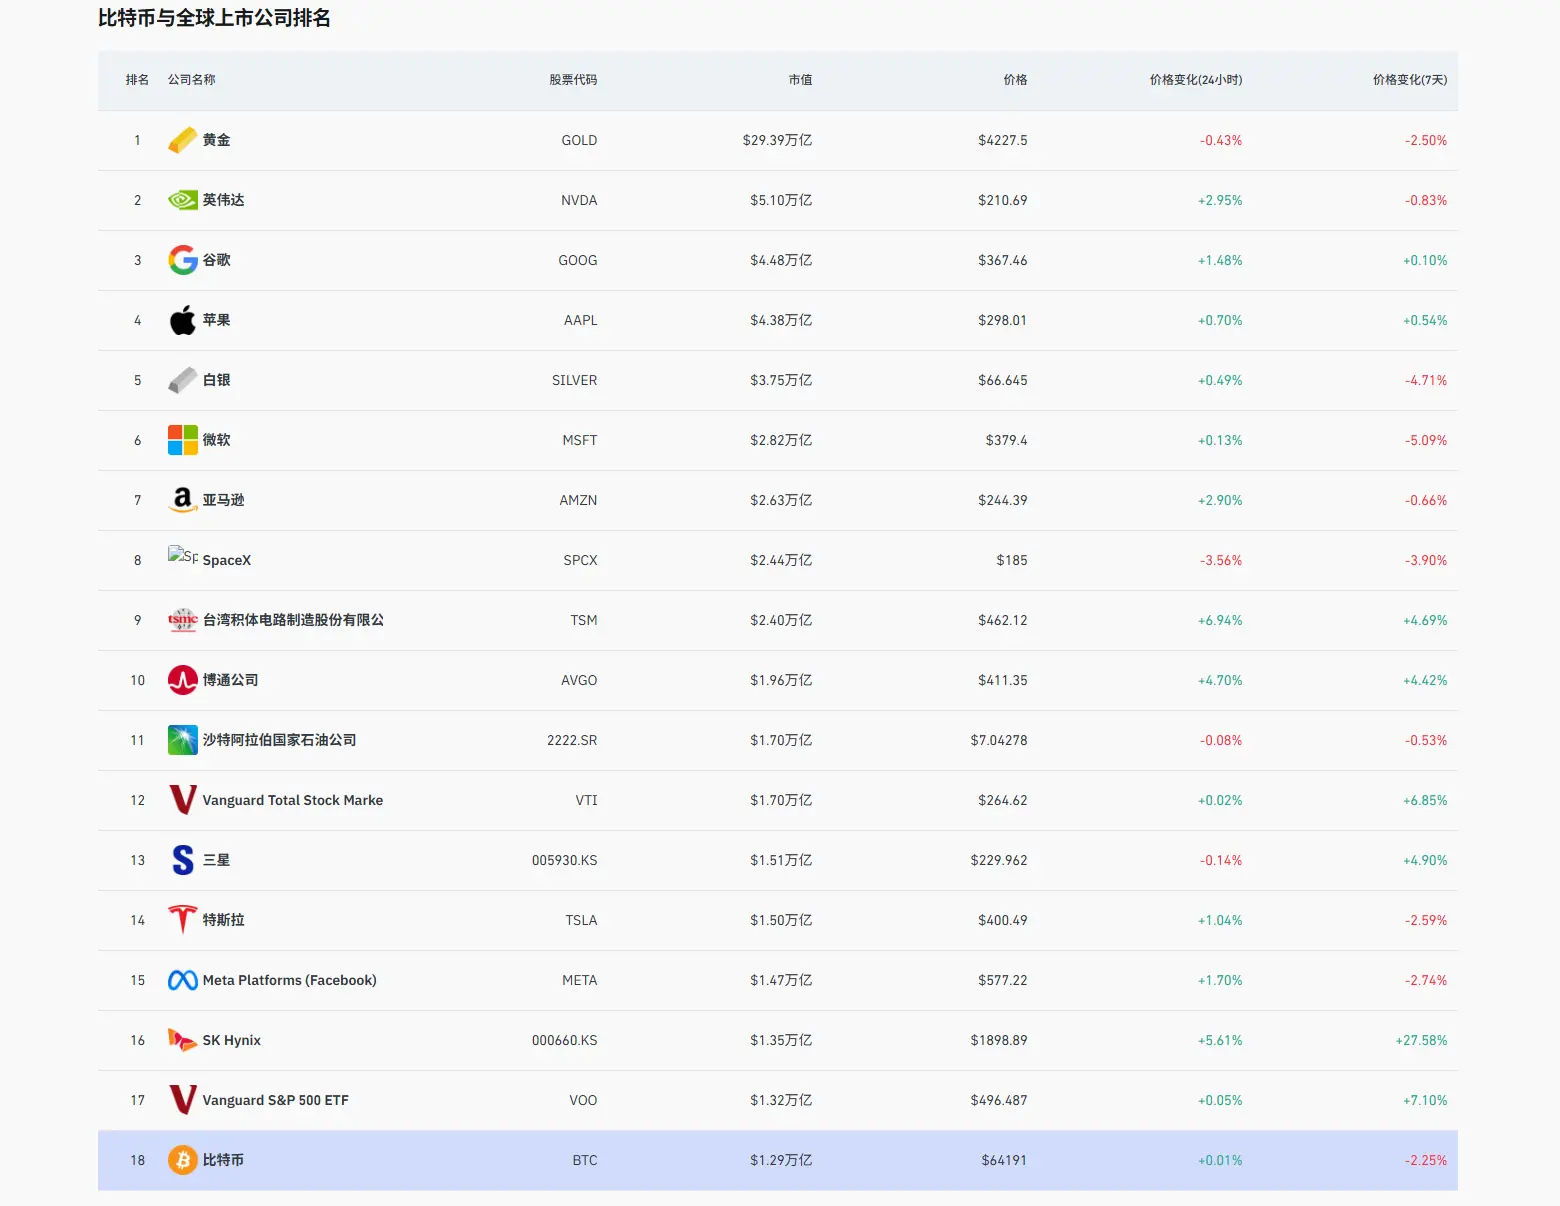Open the 沙特阿拉伯国家石油公司 name
This screenshot has height=1206, width=1560.
[x=280, y=740]
